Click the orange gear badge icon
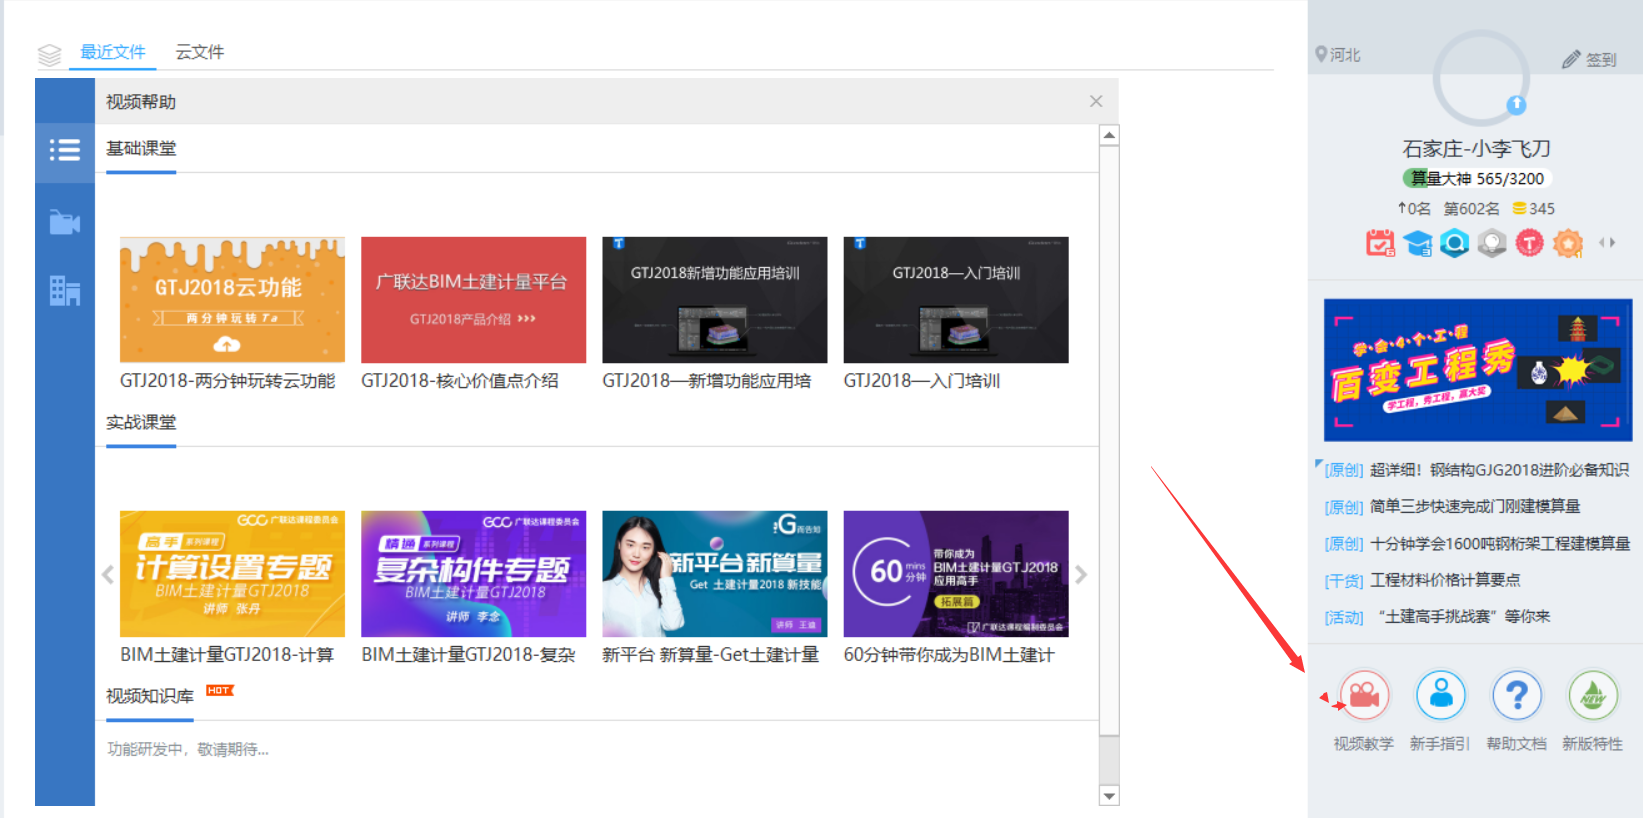1643x818 pixels. point(1568,243)
